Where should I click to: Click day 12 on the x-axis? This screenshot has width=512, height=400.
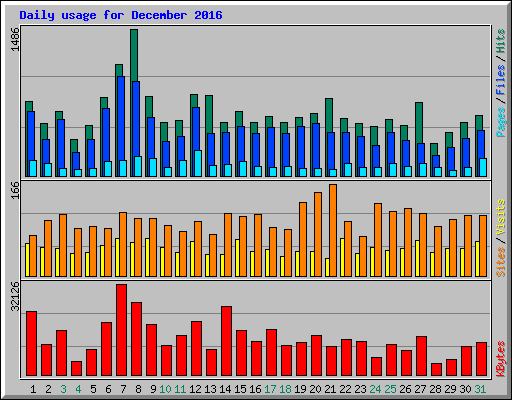pos(195,389)
